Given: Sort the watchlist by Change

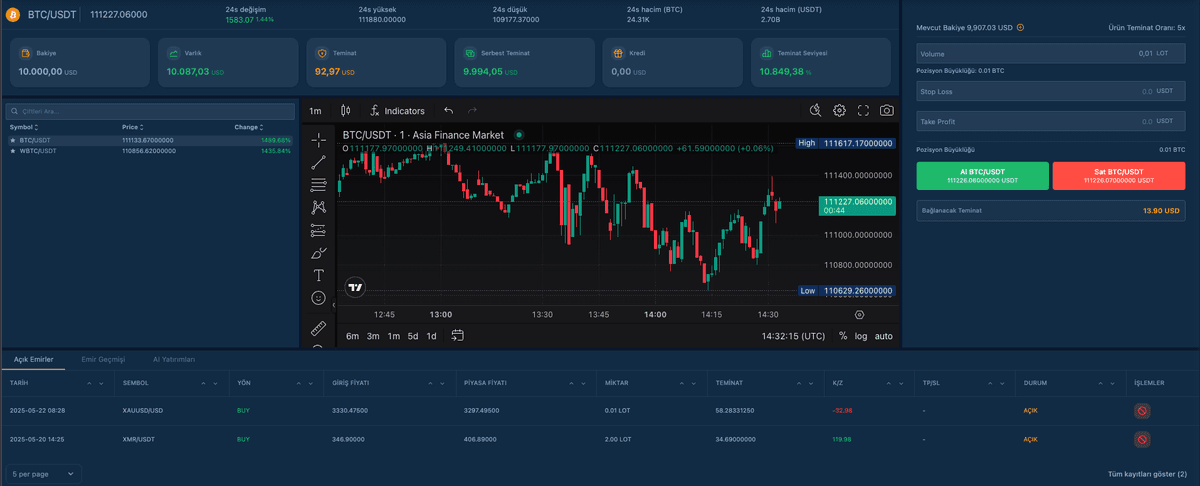Looking at the screenshot, I should tap(249, 128).
